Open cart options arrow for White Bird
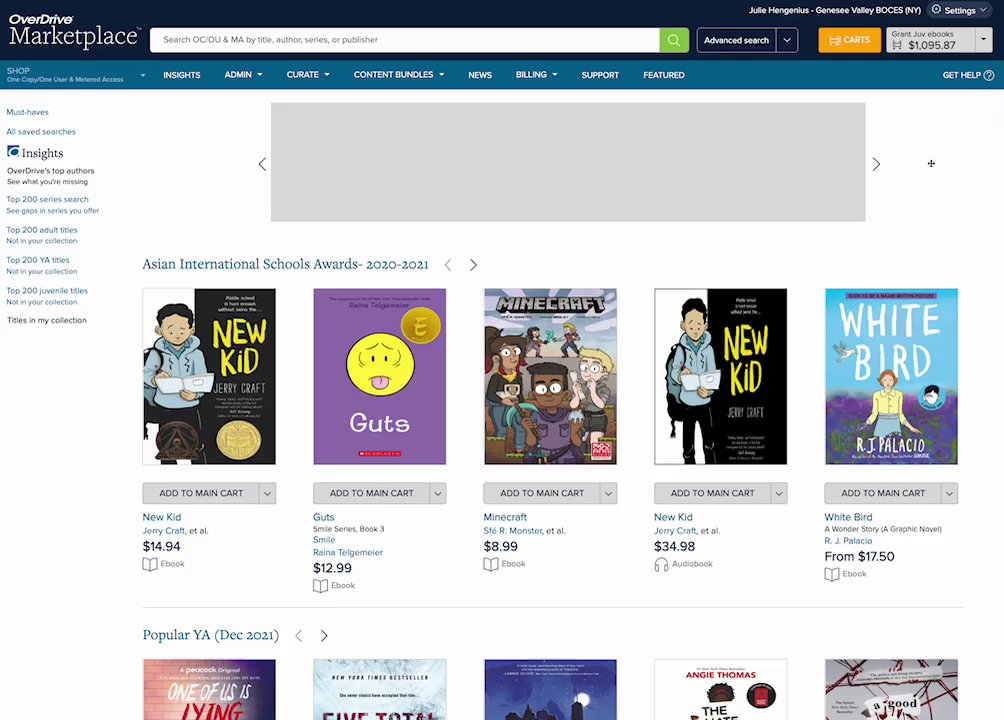 950,493
